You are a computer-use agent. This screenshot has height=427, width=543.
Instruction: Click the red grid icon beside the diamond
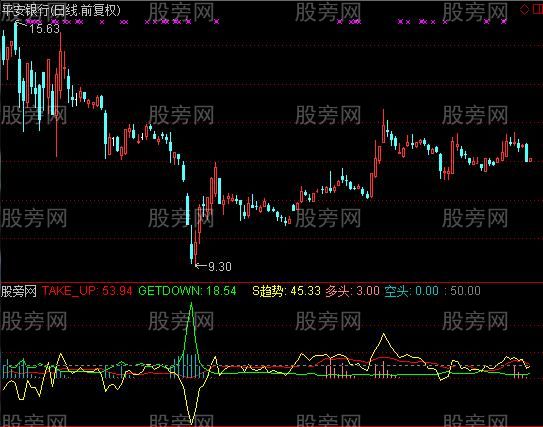(x=538, y=10)
